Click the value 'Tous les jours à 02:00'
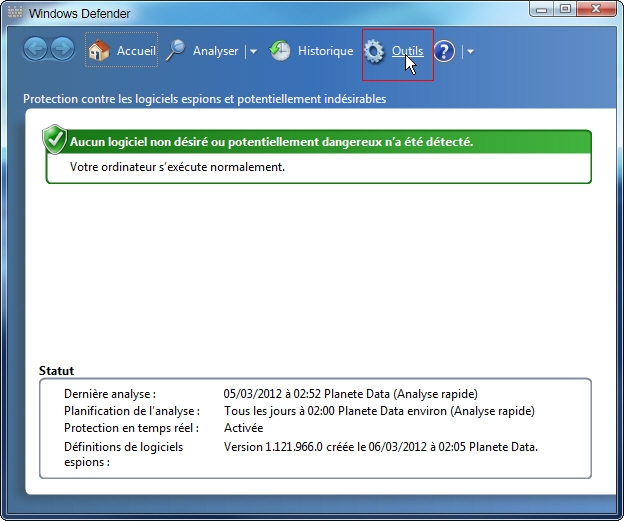This screenshot has width=624, height=521. 279,411
